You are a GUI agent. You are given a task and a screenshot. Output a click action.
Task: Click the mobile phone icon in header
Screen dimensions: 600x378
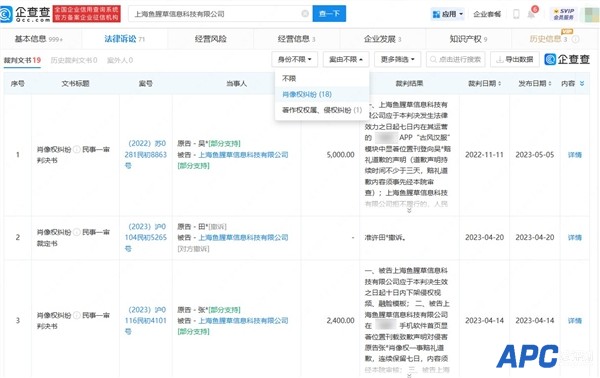(x=516, y=14)
